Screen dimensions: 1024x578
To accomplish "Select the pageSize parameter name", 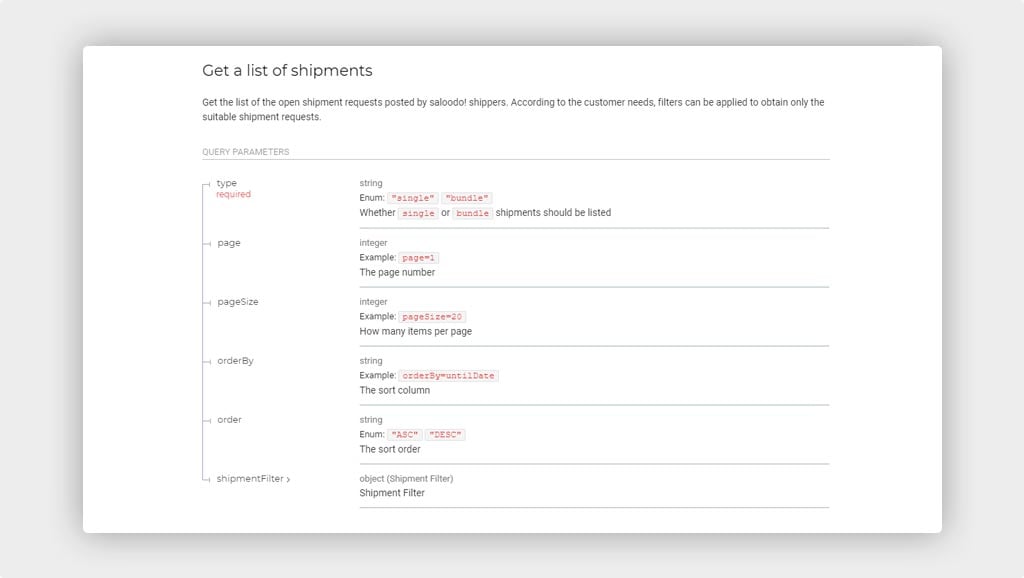I will click(x=238, y=302).
